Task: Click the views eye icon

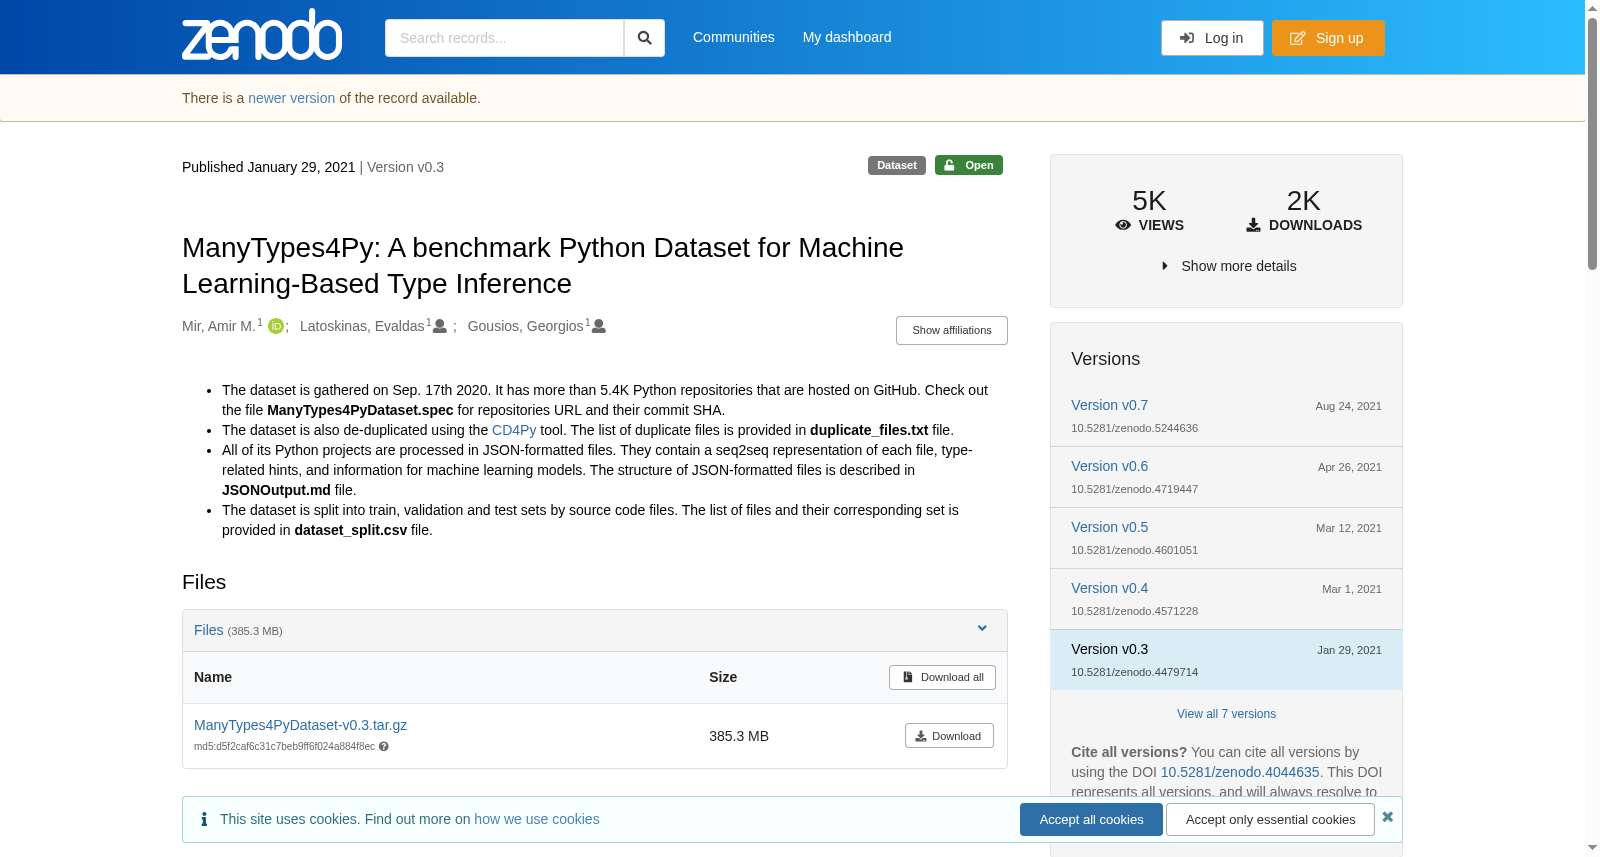Action: [1123, 225]
